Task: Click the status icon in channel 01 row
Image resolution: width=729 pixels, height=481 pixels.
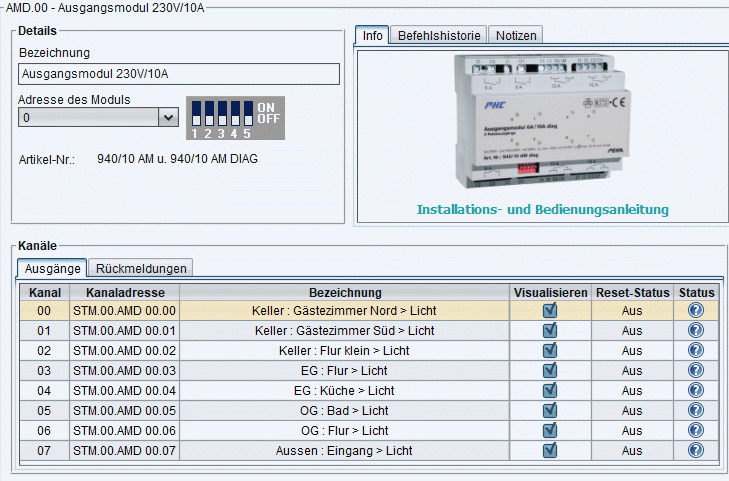Action: (696, 331)
